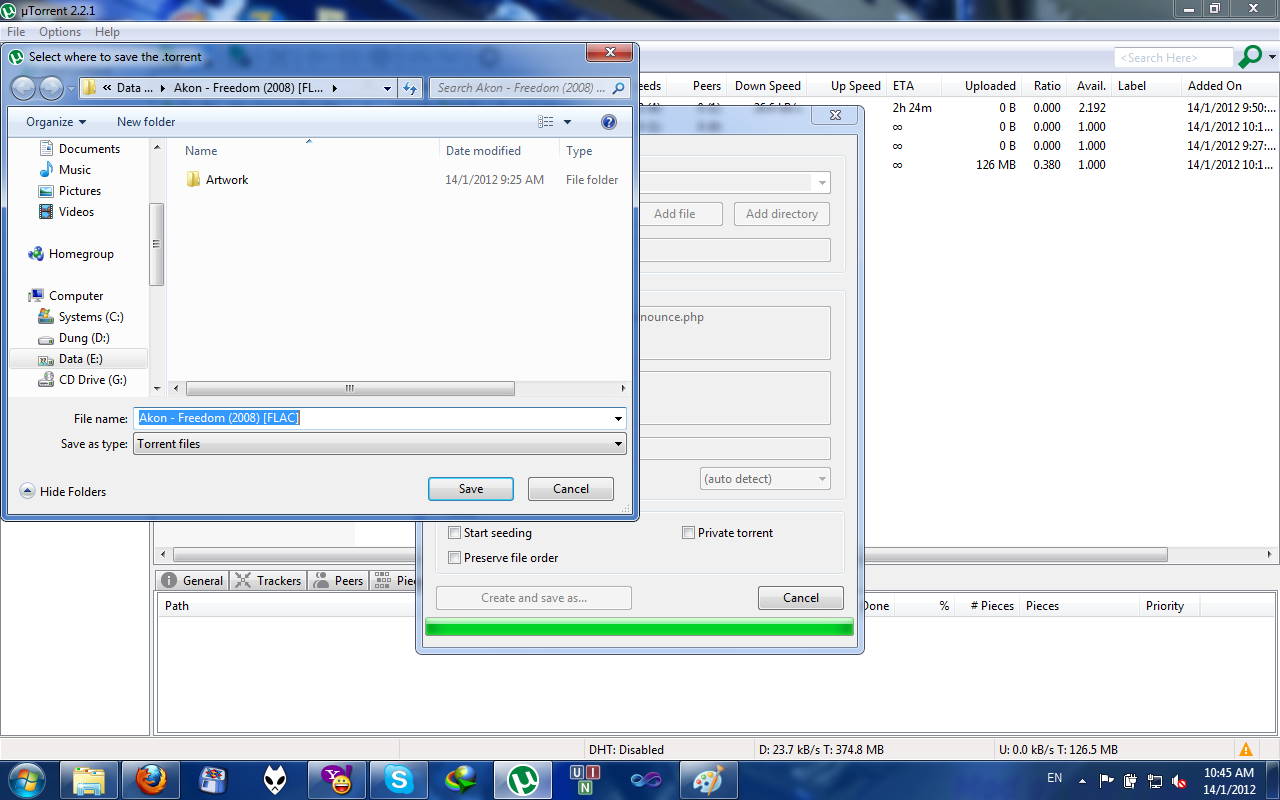1280x800 pixels.
Task: Open Systems (C:) drive
Action: tap(91, 317)
